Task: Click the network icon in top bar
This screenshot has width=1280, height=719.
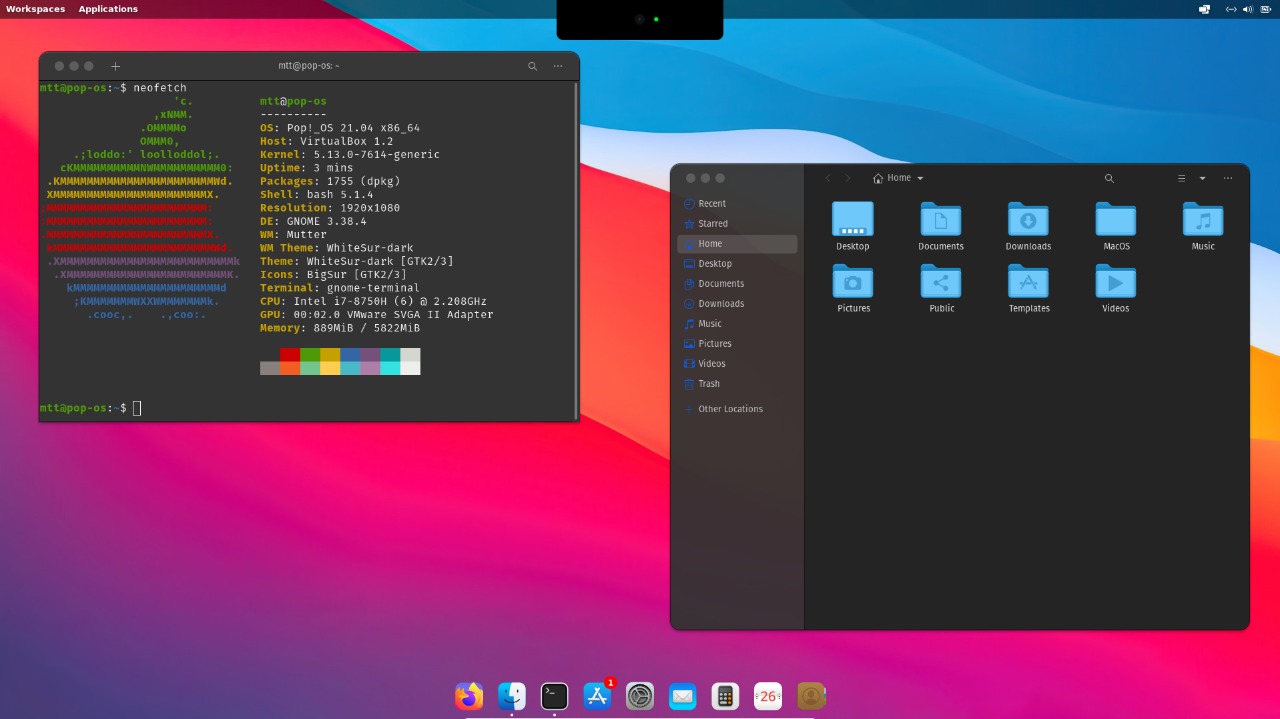Action: tap(1231, 9)
